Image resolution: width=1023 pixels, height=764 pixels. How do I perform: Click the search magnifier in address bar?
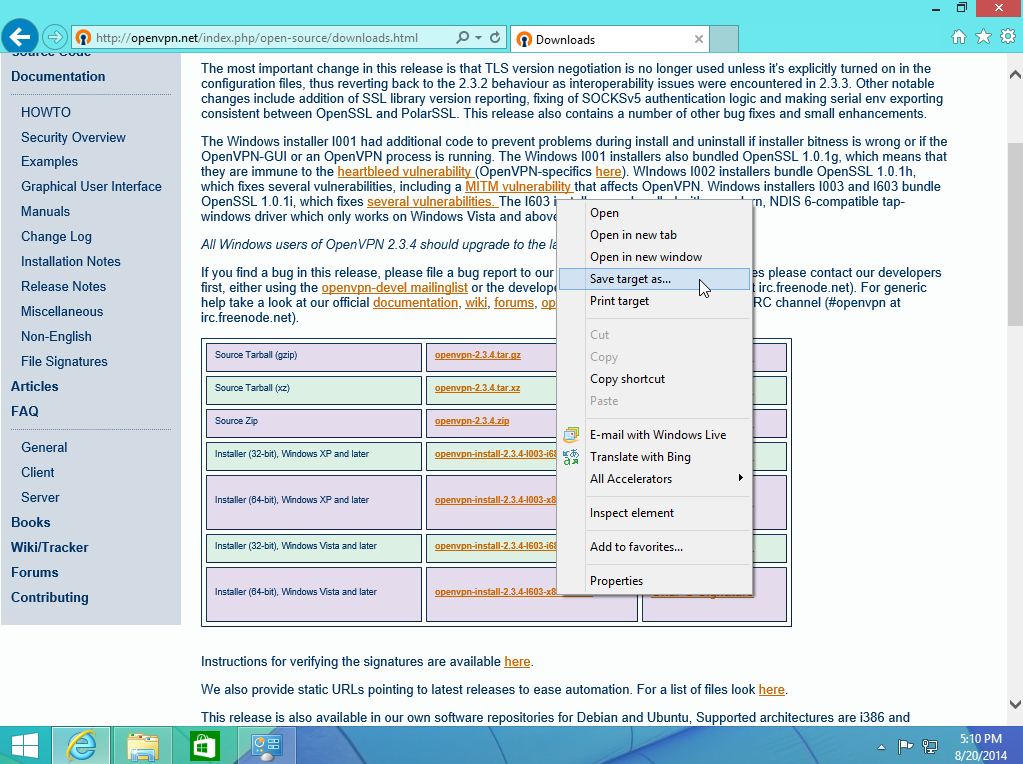point(463,38)
